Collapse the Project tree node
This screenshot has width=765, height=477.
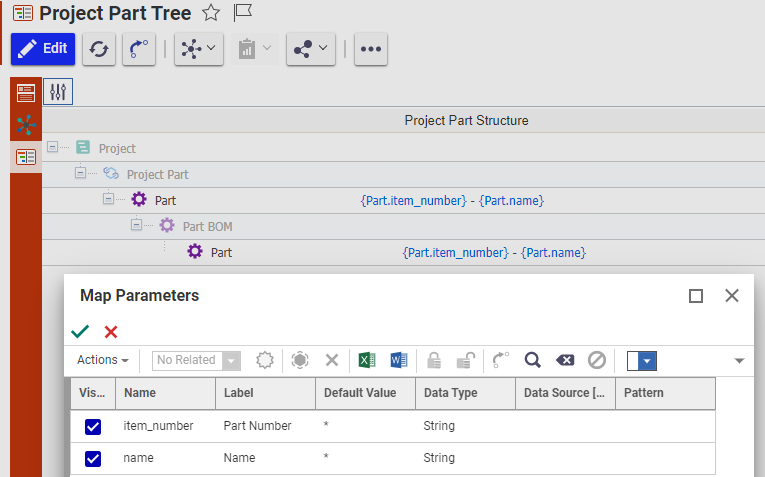(x=52, y=148)
